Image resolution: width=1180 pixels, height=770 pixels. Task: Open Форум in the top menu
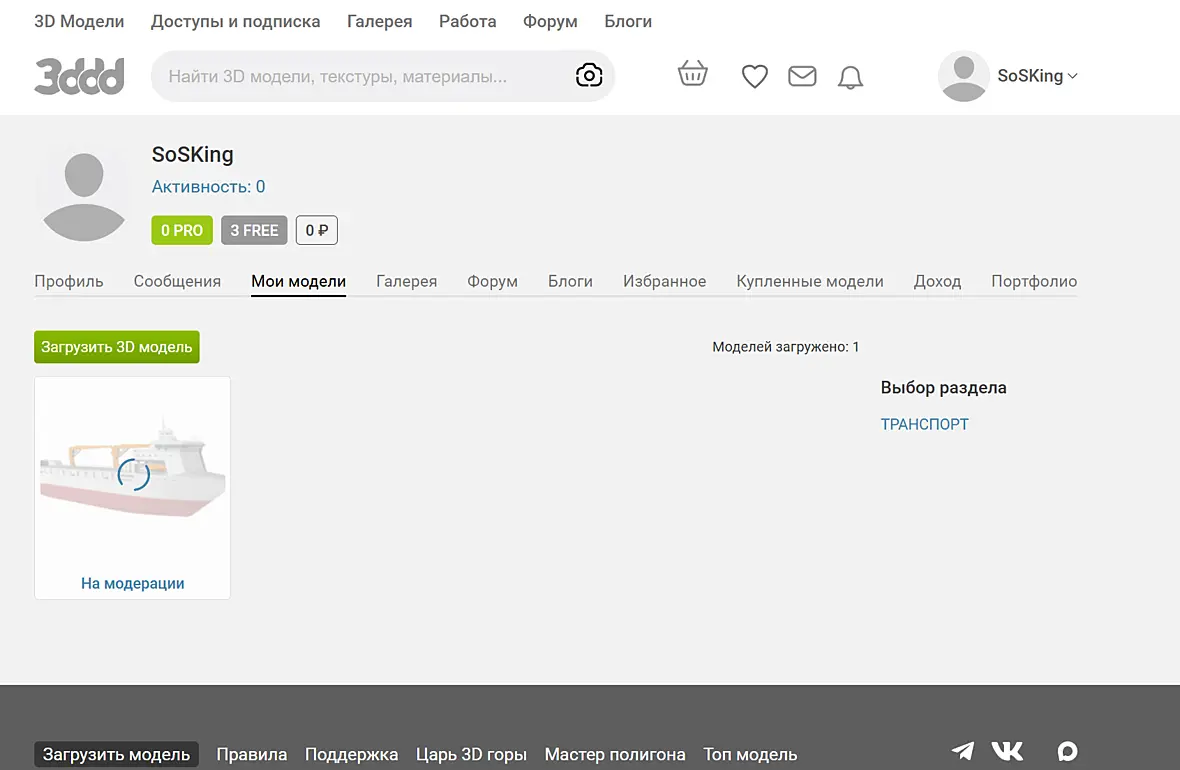tap(550, 22)
